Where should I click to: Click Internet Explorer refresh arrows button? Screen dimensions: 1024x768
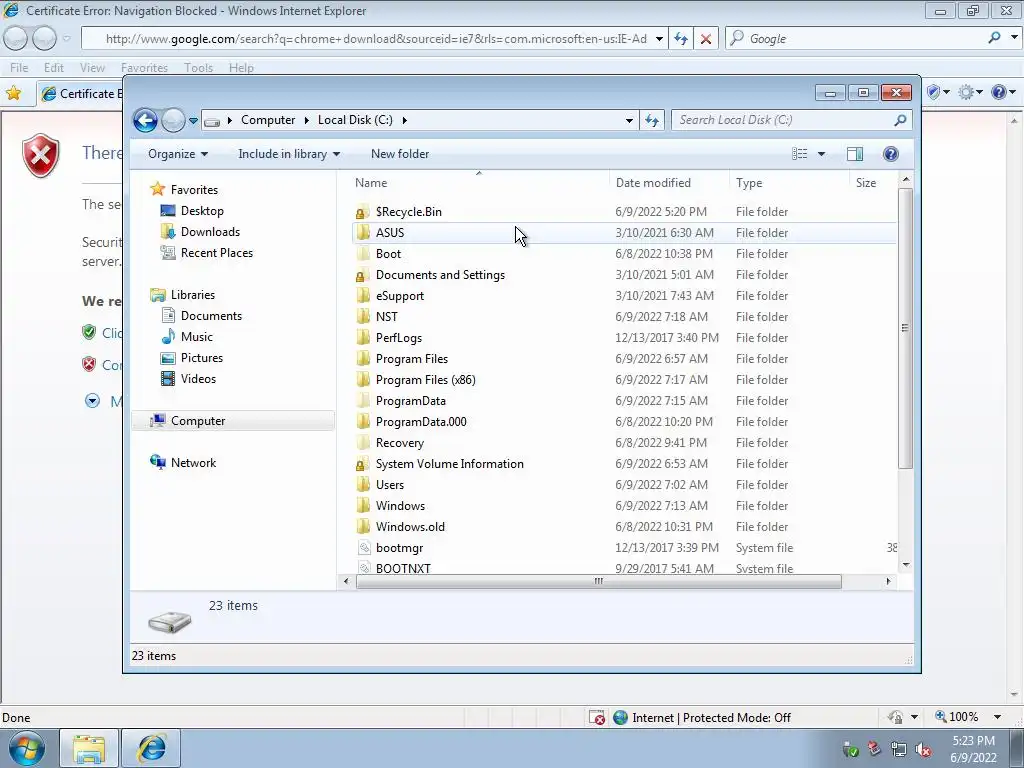click(680, 39)
